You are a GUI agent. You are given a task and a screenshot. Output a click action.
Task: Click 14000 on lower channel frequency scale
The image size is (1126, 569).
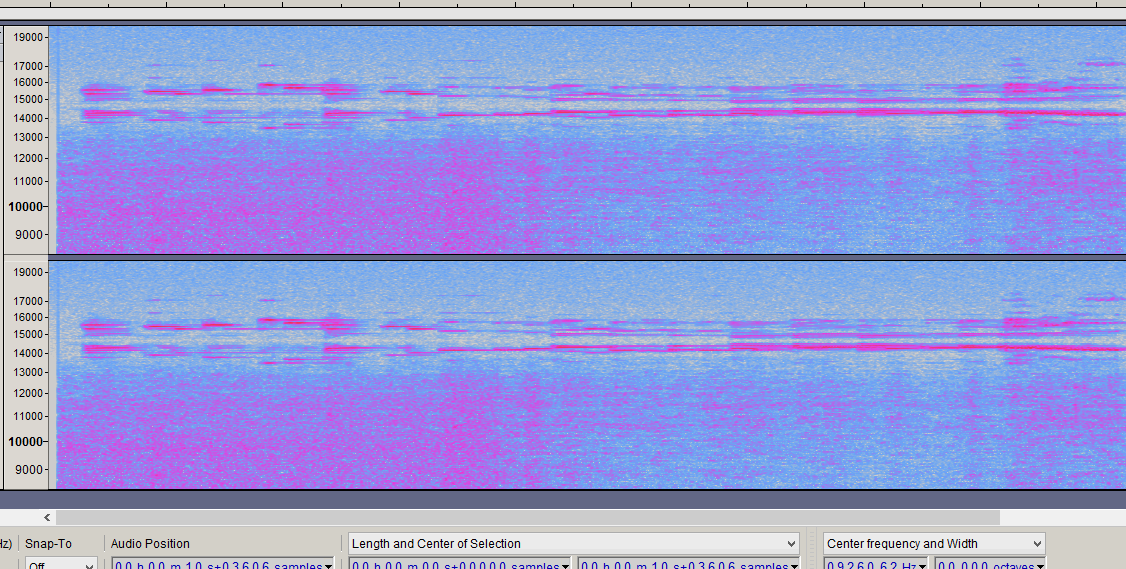pyautogui.click(x=26, y=353)
